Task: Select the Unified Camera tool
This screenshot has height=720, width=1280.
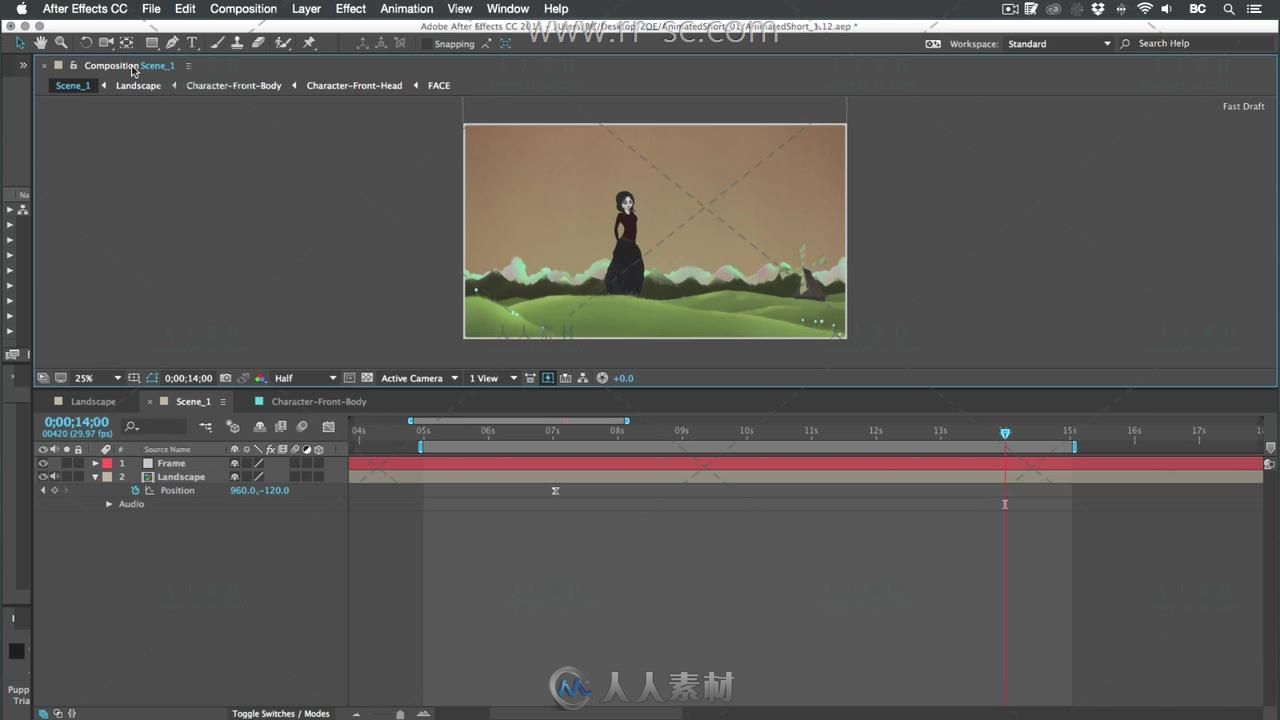Action: click(x=106, y=43)
